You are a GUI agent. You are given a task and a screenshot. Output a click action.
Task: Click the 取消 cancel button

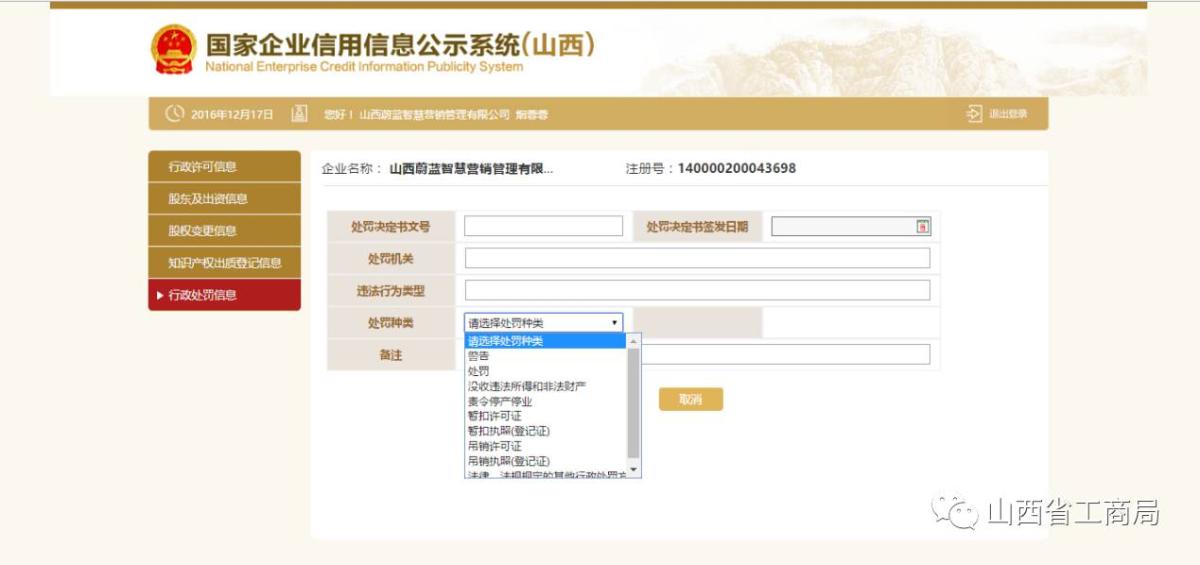(x=690, y=399)
